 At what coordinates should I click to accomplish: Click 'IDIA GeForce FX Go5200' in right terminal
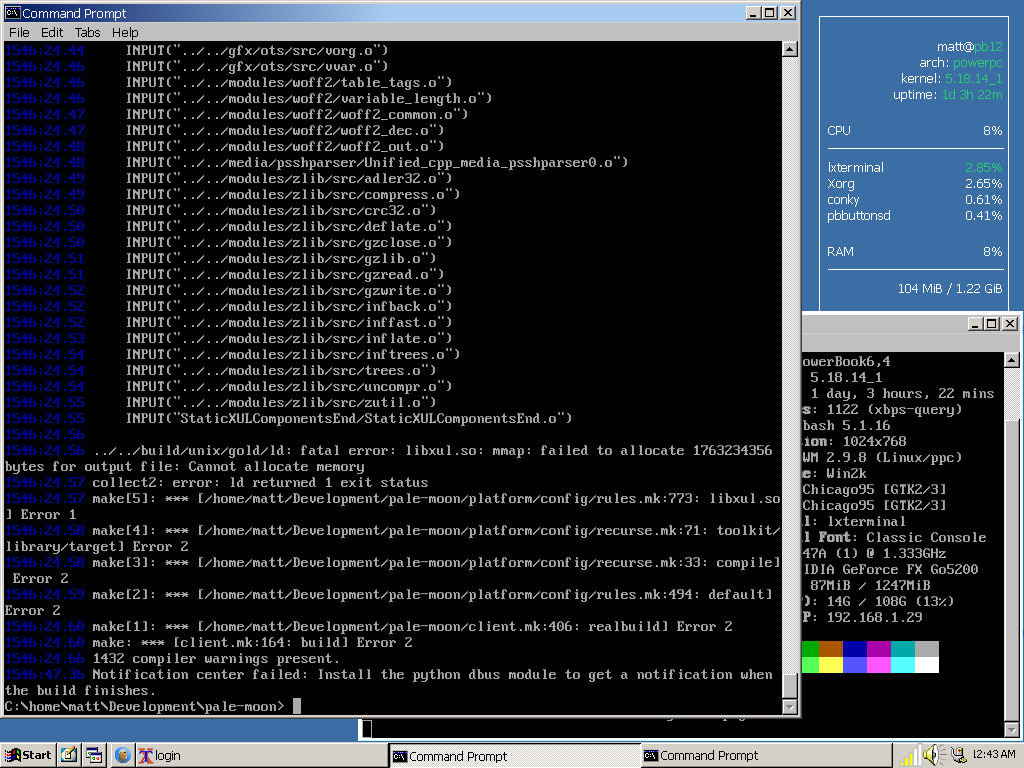coord(891,569)
